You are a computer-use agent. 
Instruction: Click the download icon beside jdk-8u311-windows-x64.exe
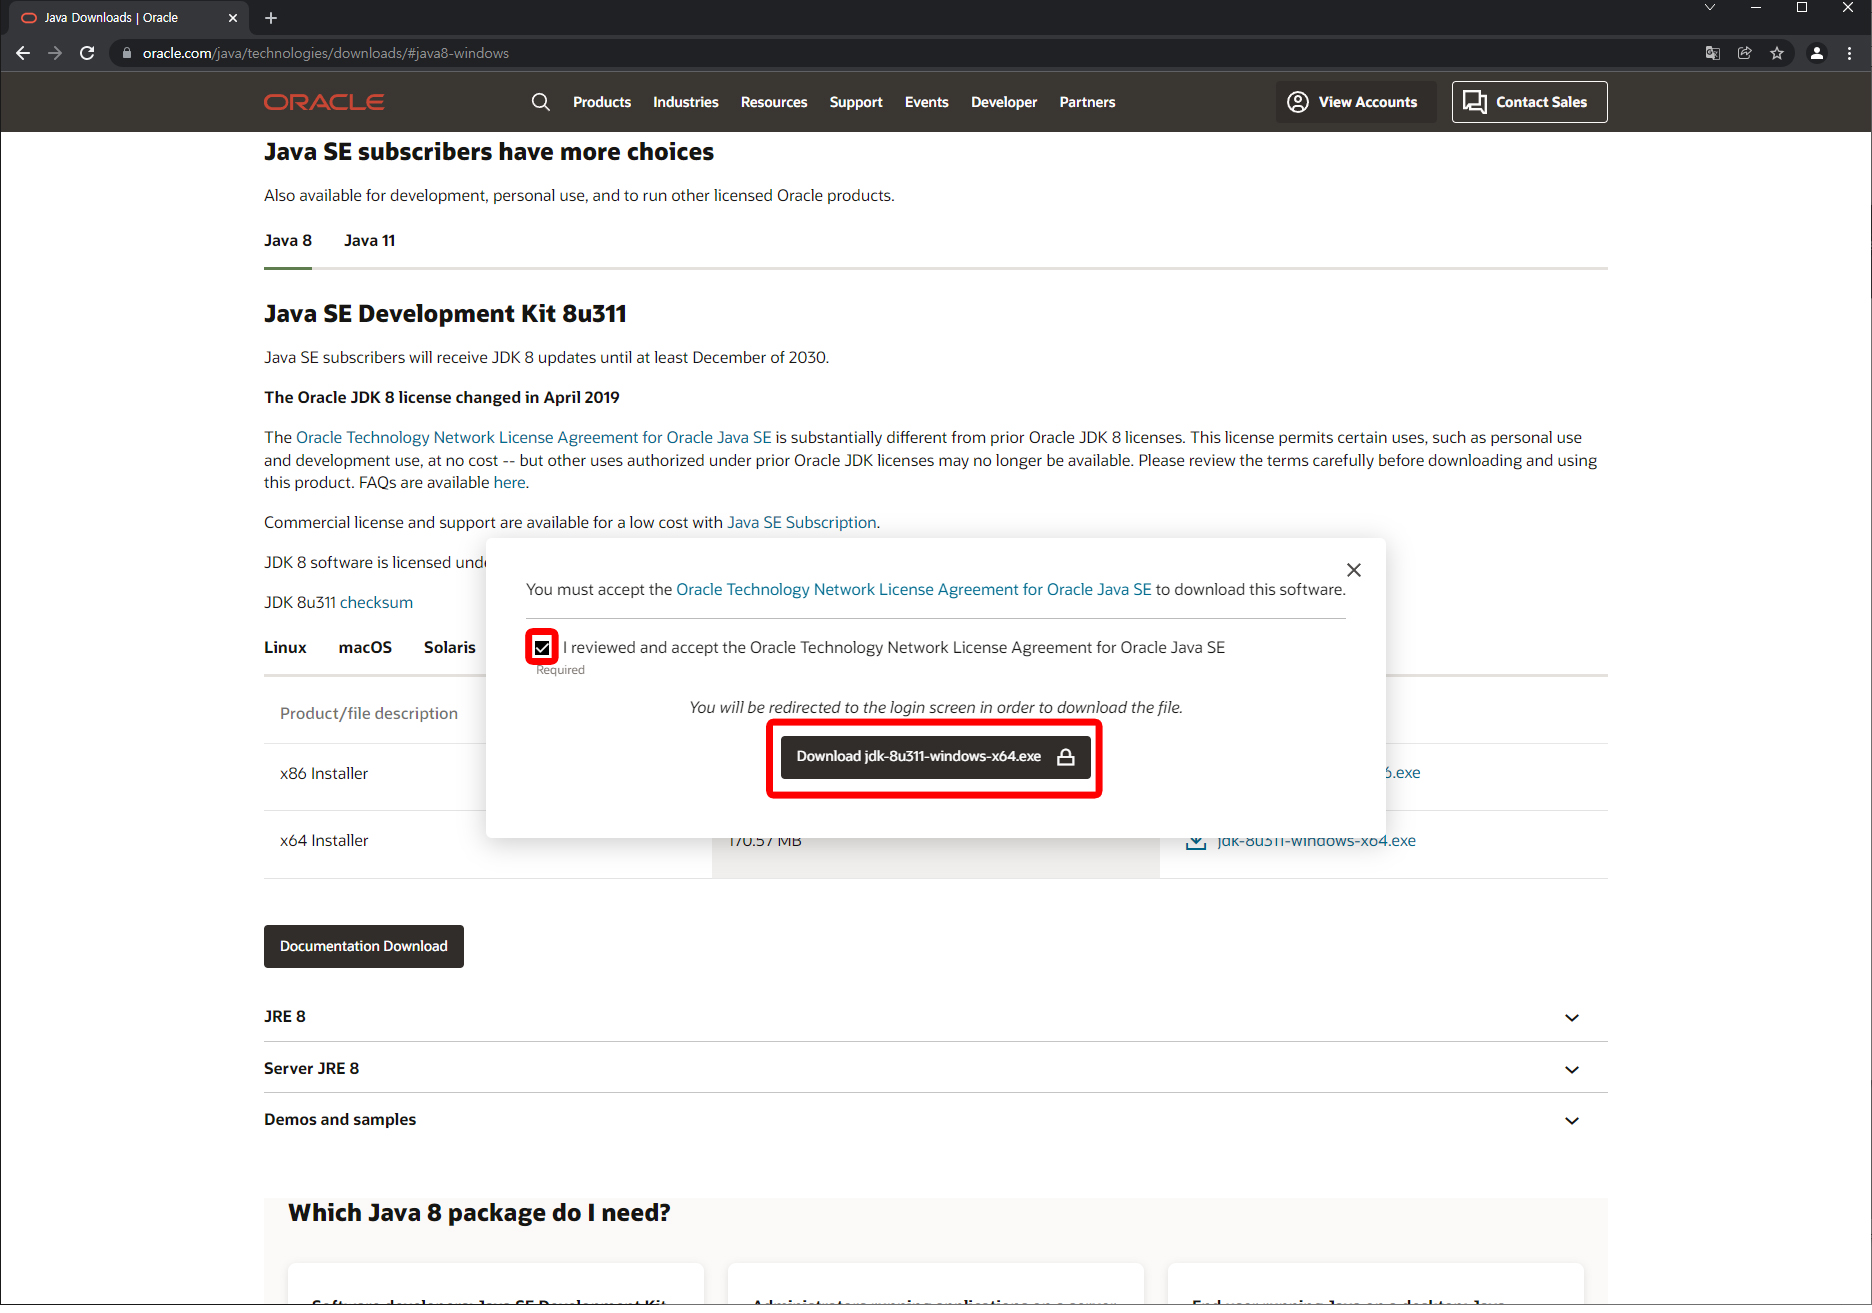pos(1196,841)
